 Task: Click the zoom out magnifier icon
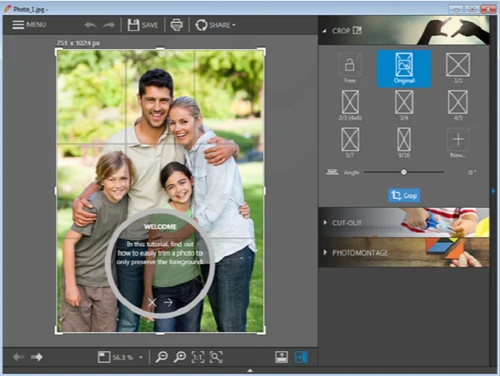pos(162,357)
